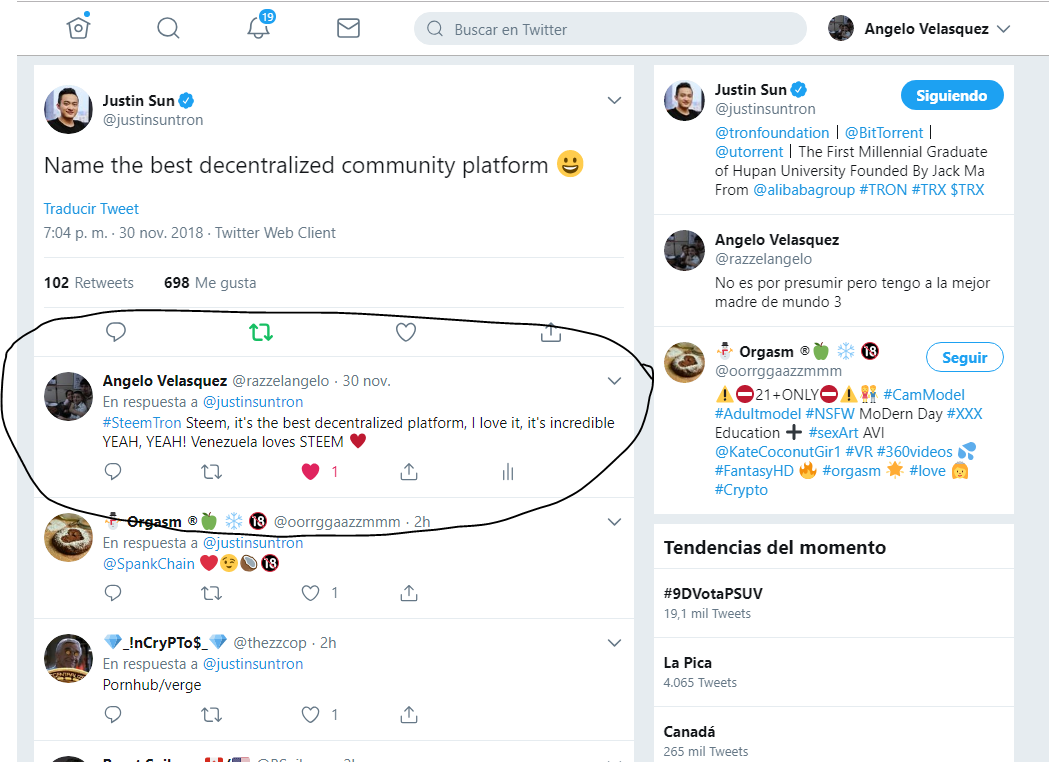The height and width of the screenshot is (762, 1049).
Task: Click the green retweet icon on Justin Sun's tweet
Action: [x=261, y=332]
